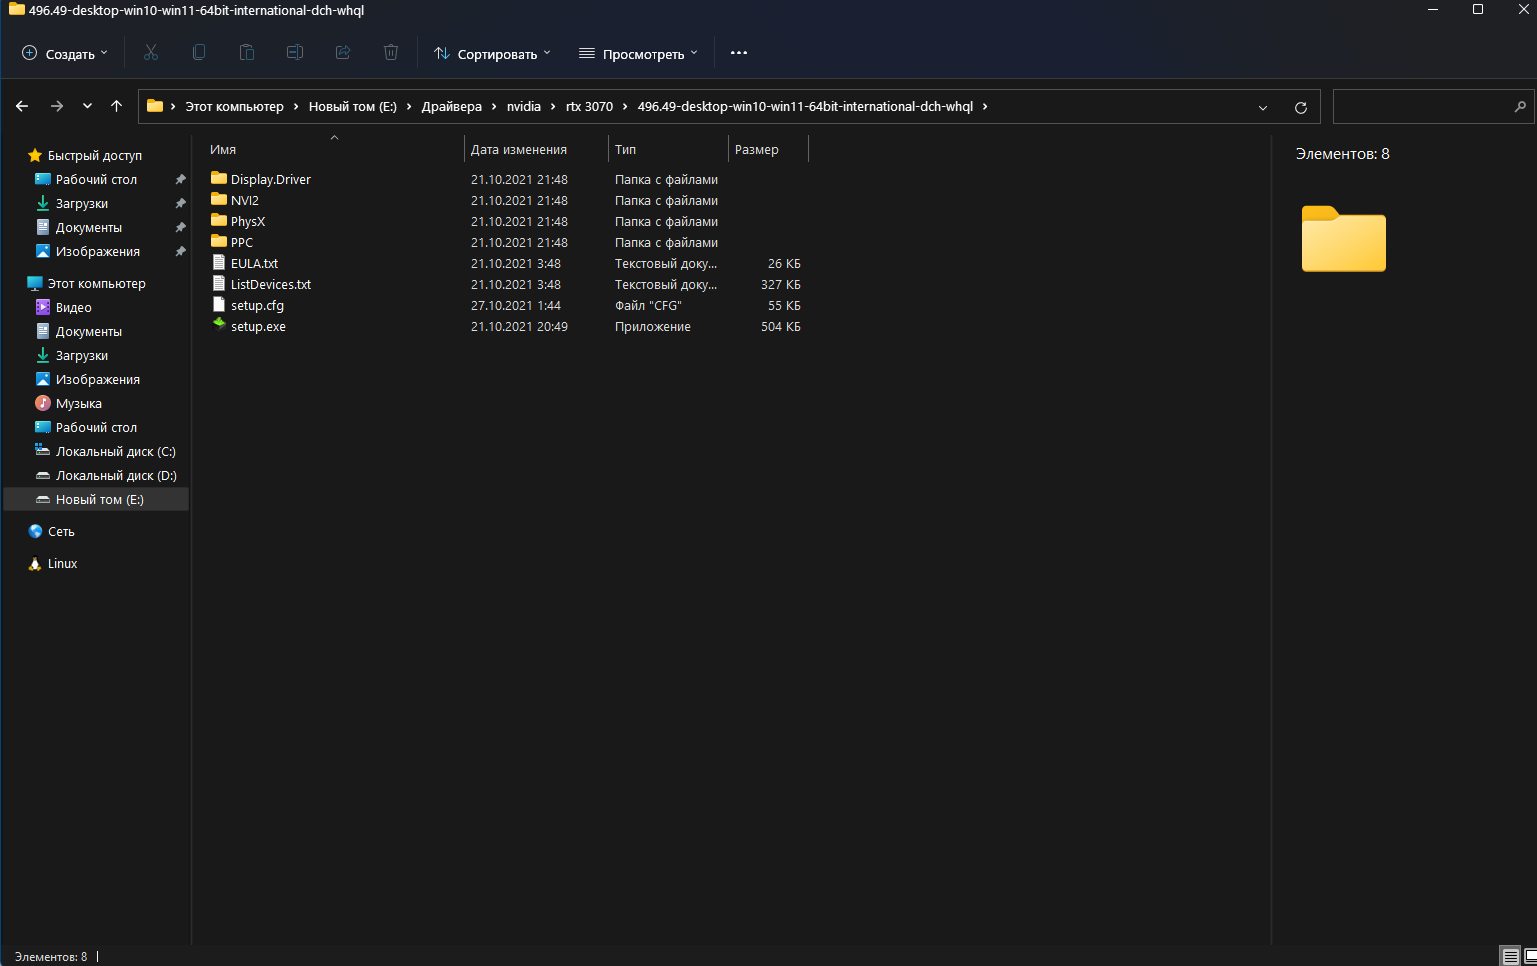Expand chevron after Драйвера breadcrumb
This screenshot has width=1537, height=966.
coord(494,106)
